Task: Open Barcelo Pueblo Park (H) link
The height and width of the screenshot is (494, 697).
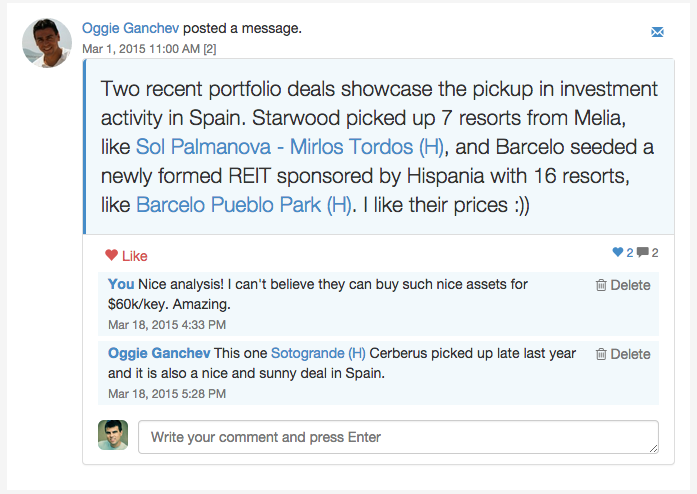Action: [x=244, y=205]
